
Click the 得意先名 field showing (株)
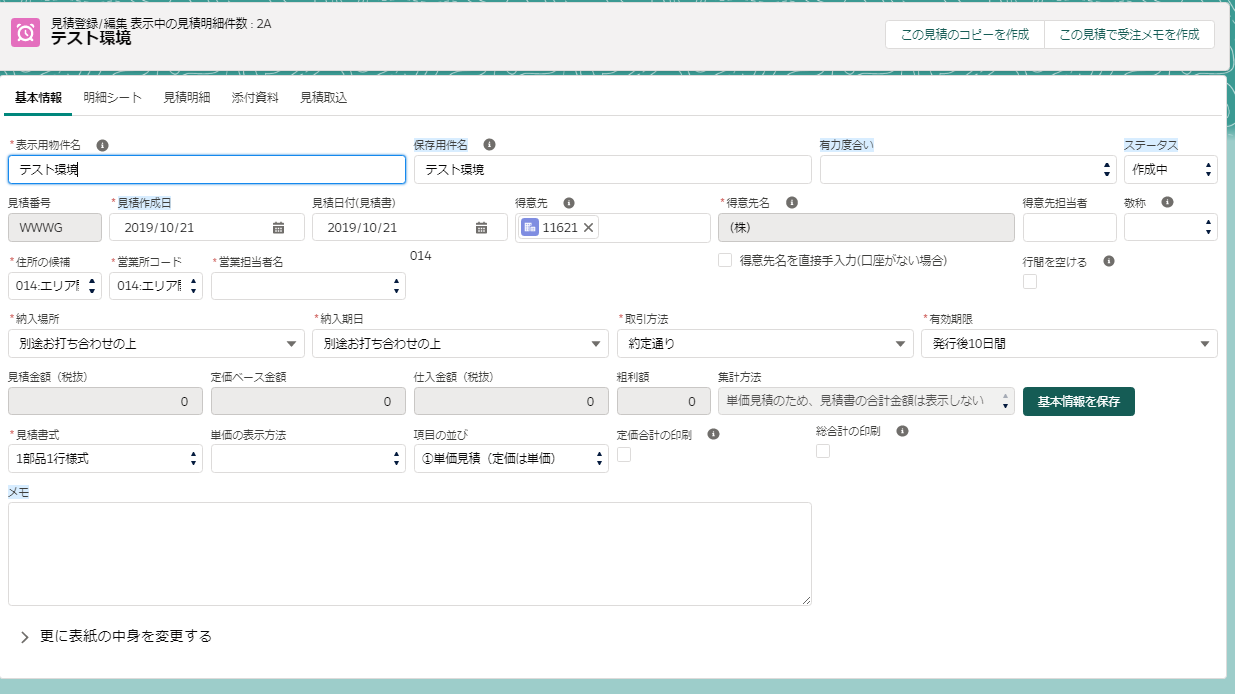click(866, 227)
